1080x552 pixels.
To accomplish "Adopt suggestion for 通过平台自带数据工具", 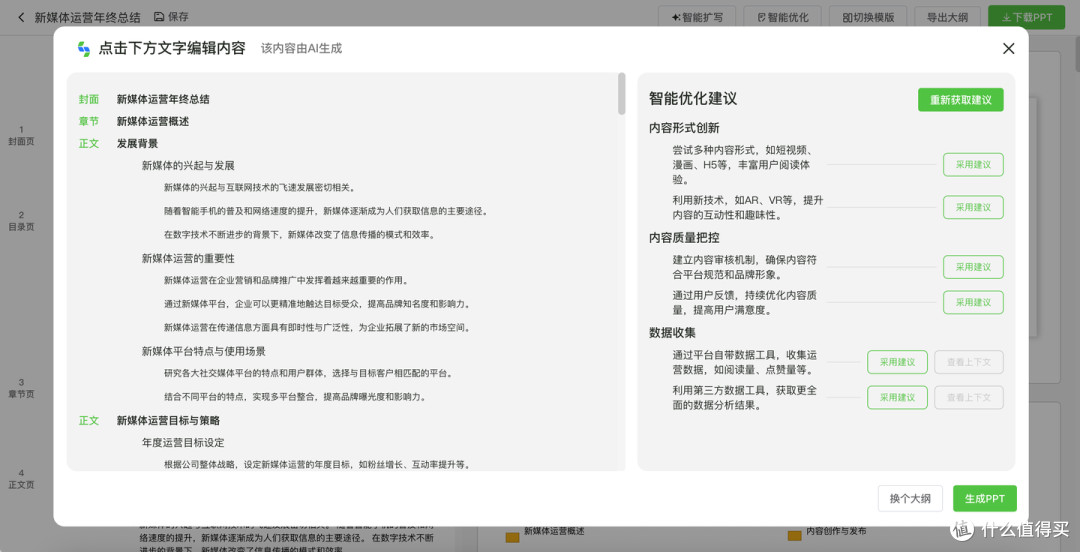I will (x=897, y=362).
